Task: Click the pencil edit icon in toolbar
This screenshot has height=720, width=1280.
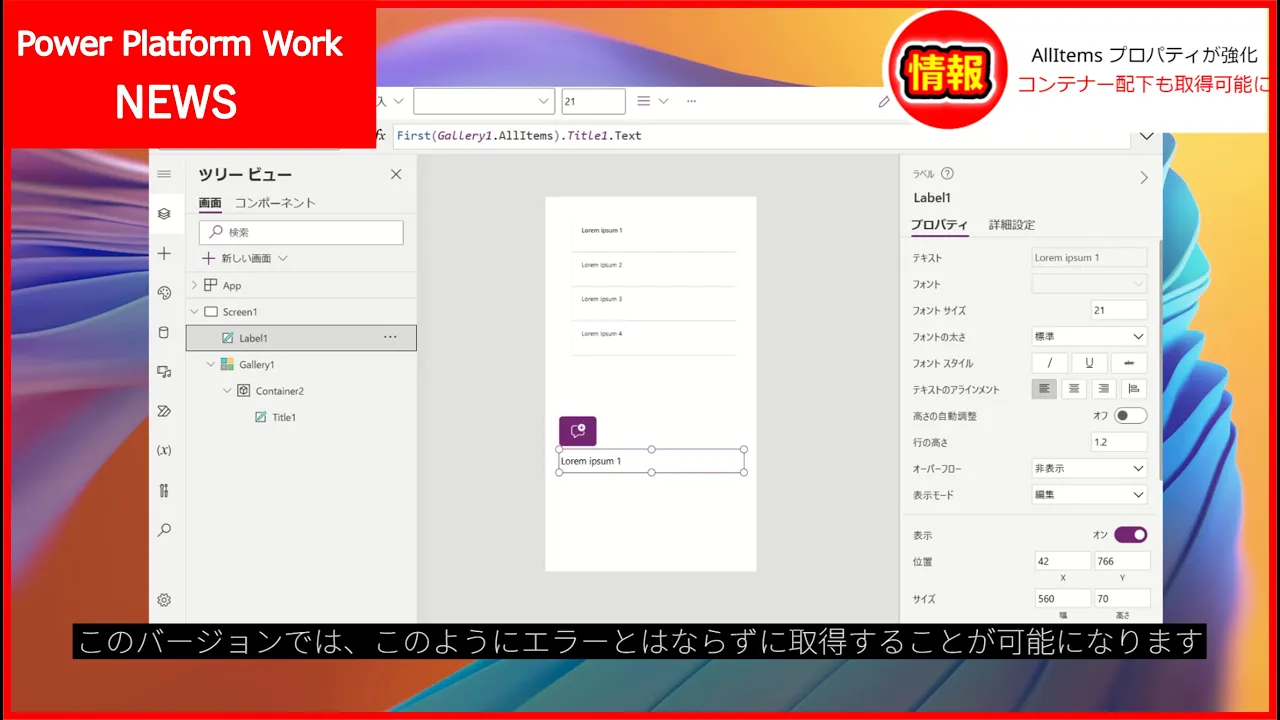Action: tap(884, 101)
